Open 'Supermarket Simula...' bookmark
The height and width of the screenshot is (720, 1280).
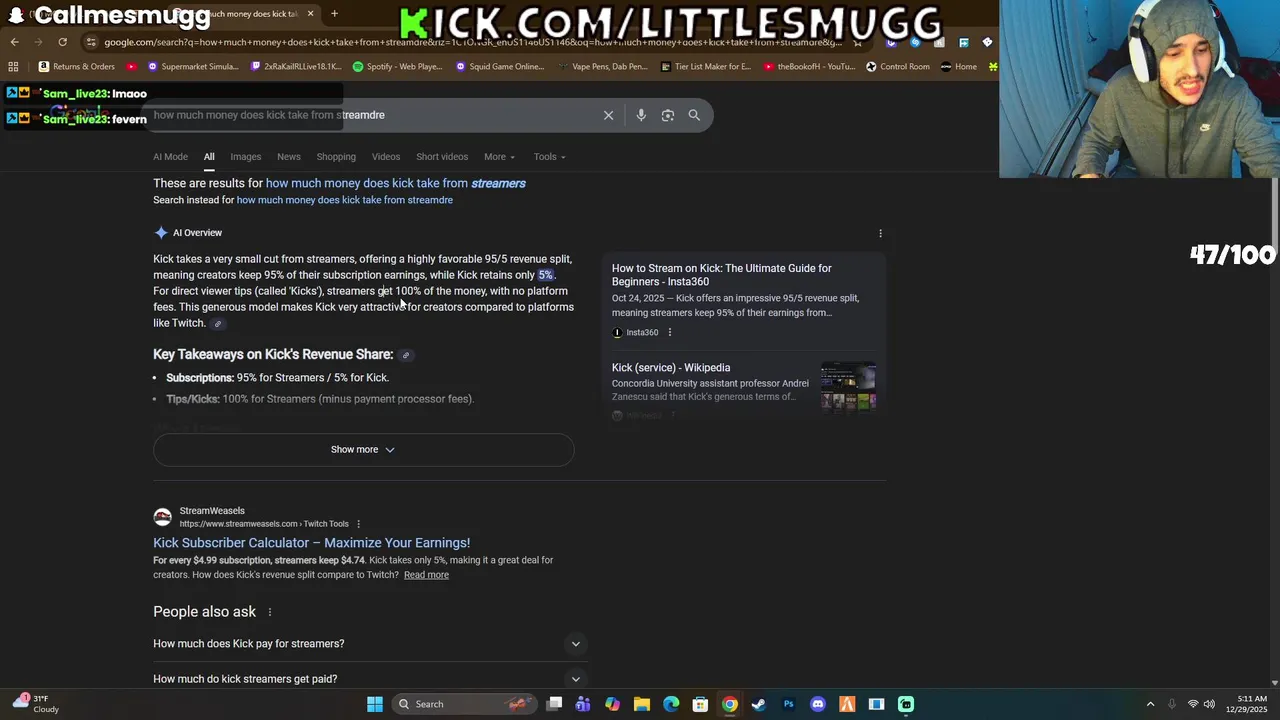coord(193,67)
